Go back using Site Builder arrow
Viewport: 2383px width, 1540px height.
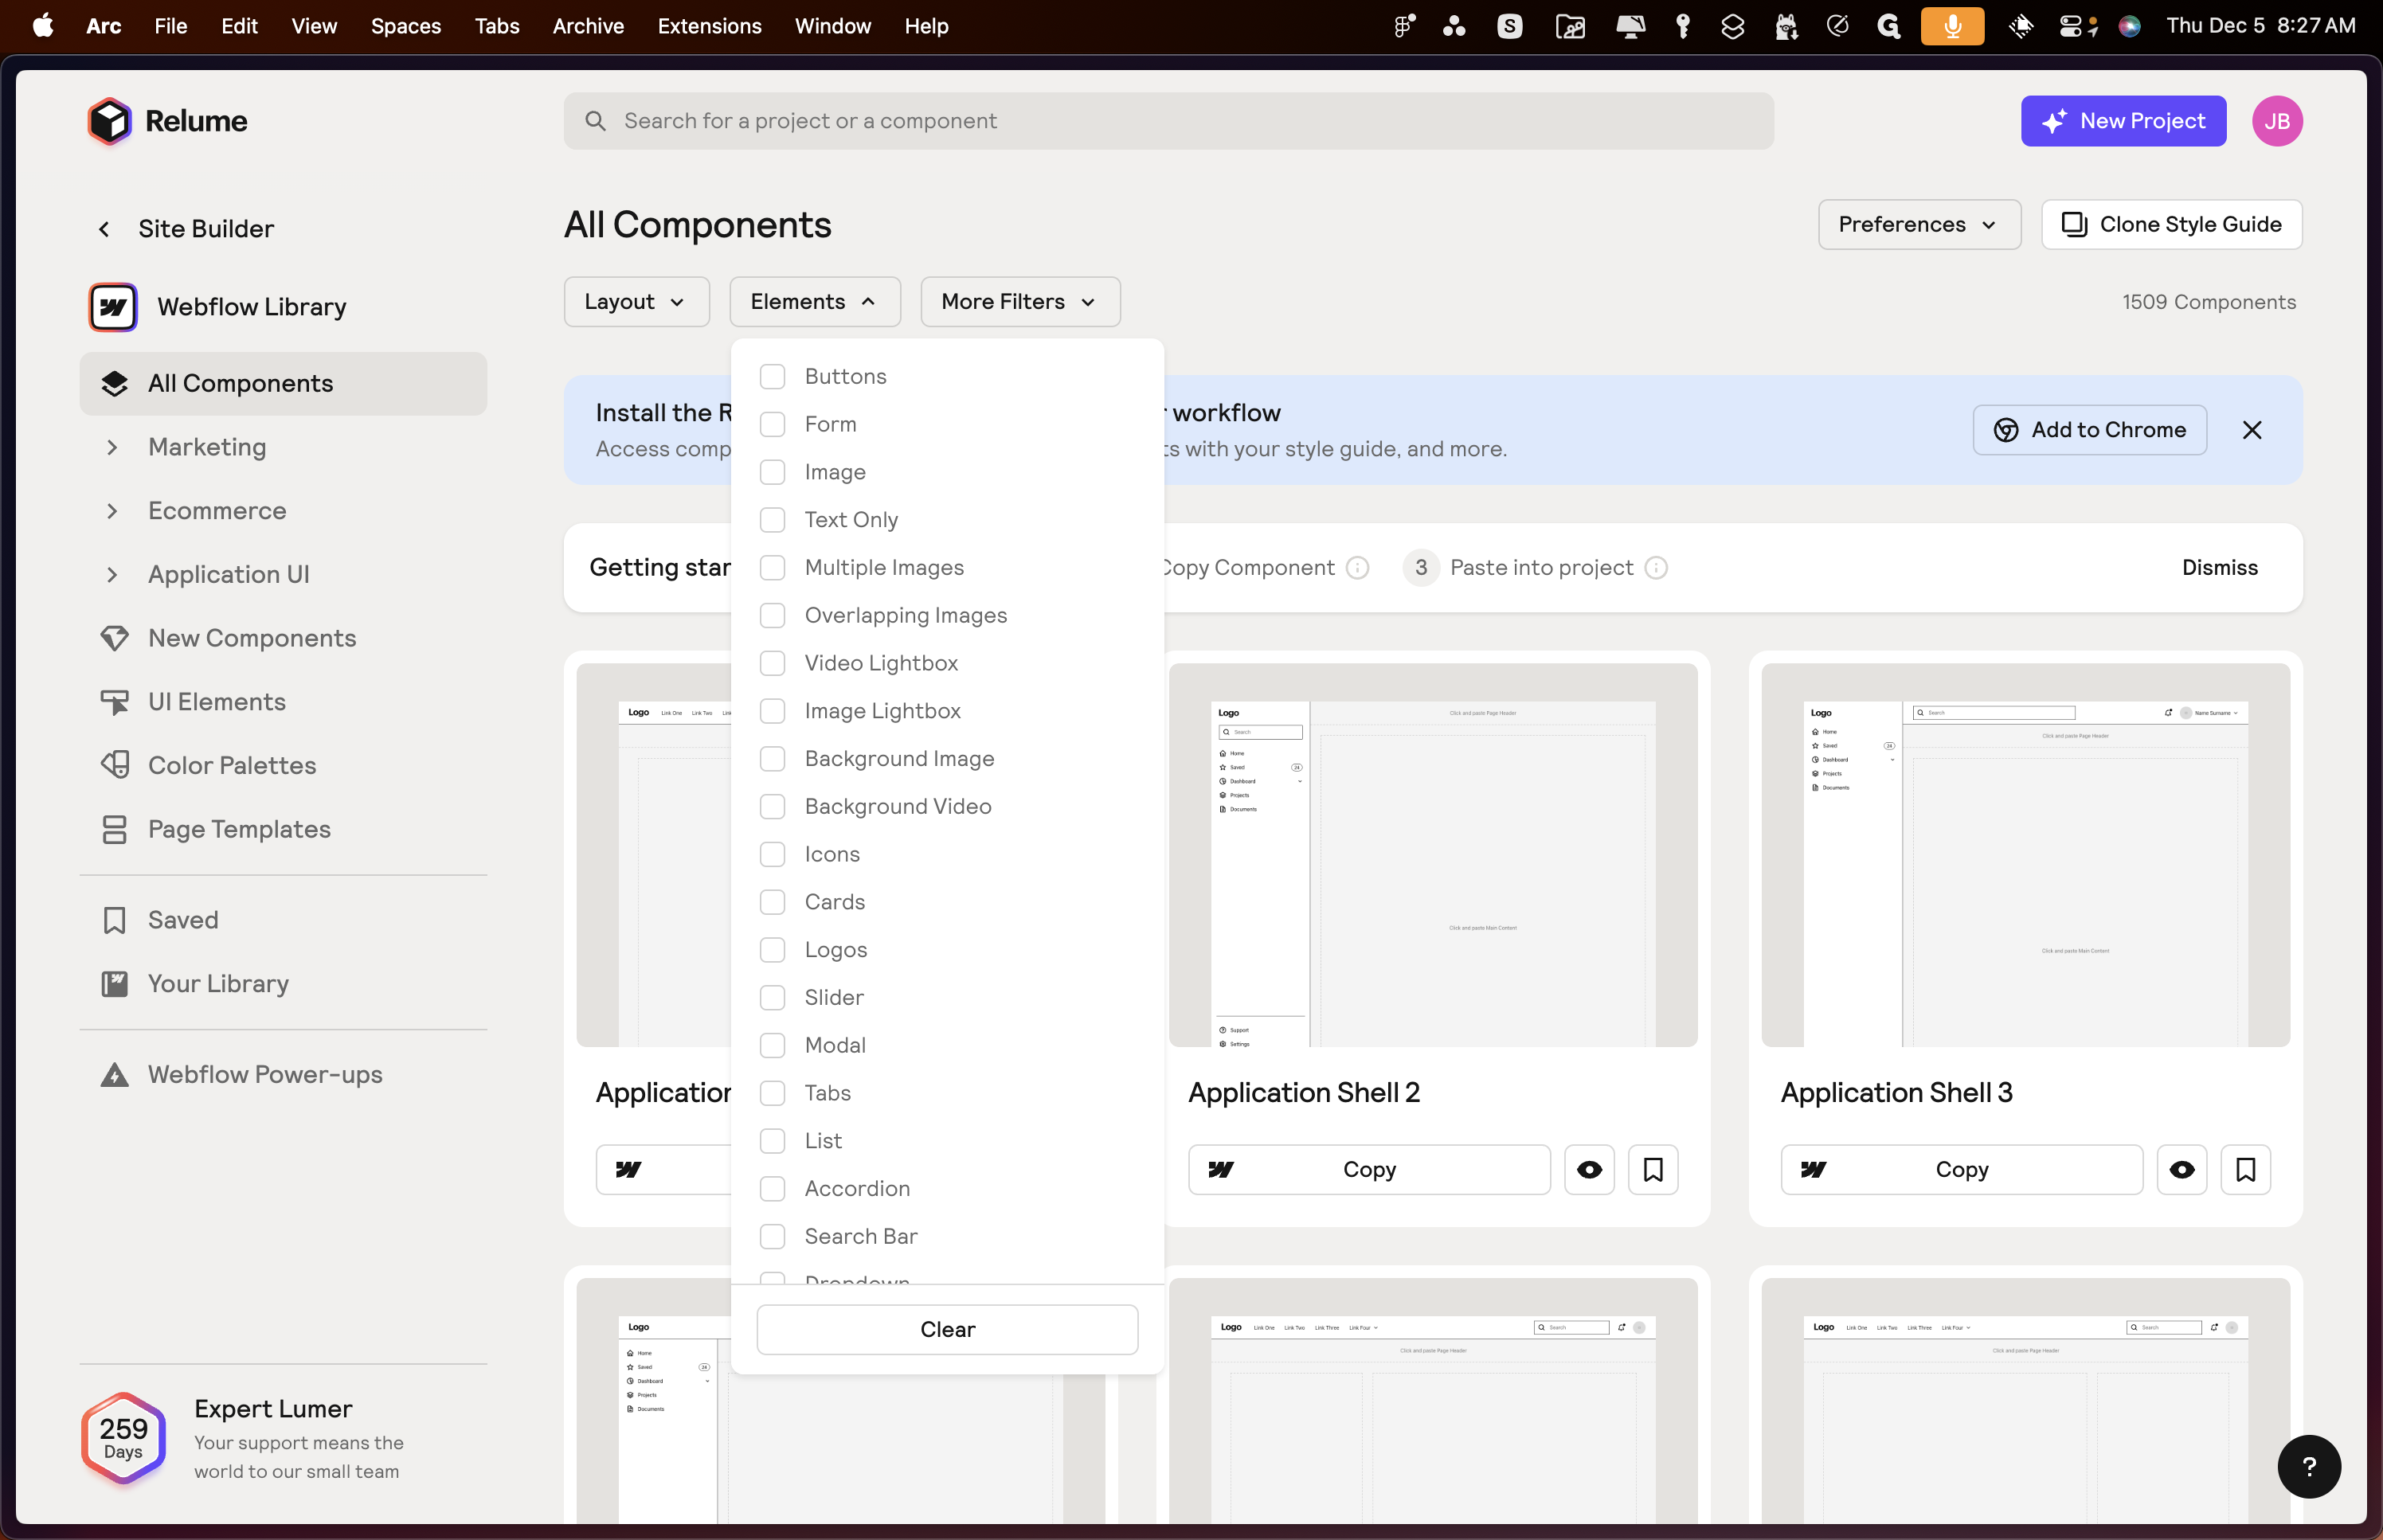click(104, 229)
